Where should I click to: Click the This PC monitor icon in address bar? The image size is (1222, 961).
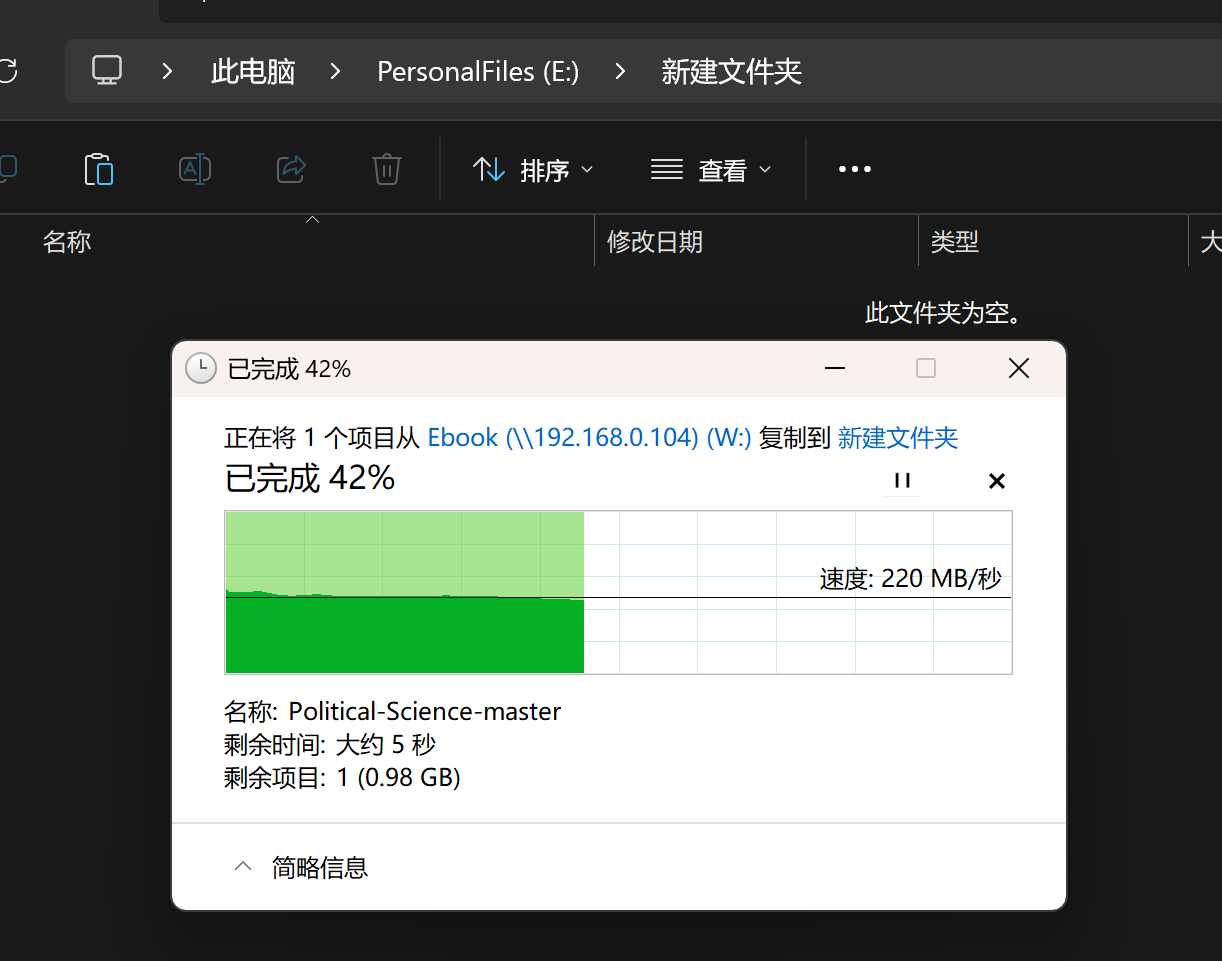tap(107, 71)
